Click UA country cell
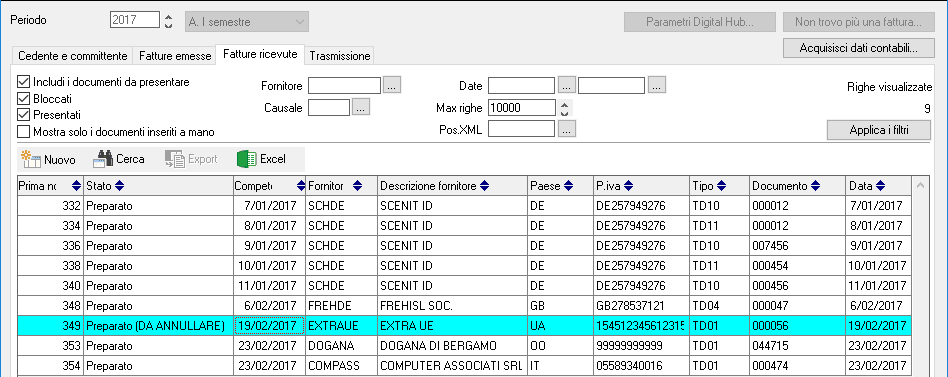This screenshot has height=377, width=948. click(x=560, y=325)
